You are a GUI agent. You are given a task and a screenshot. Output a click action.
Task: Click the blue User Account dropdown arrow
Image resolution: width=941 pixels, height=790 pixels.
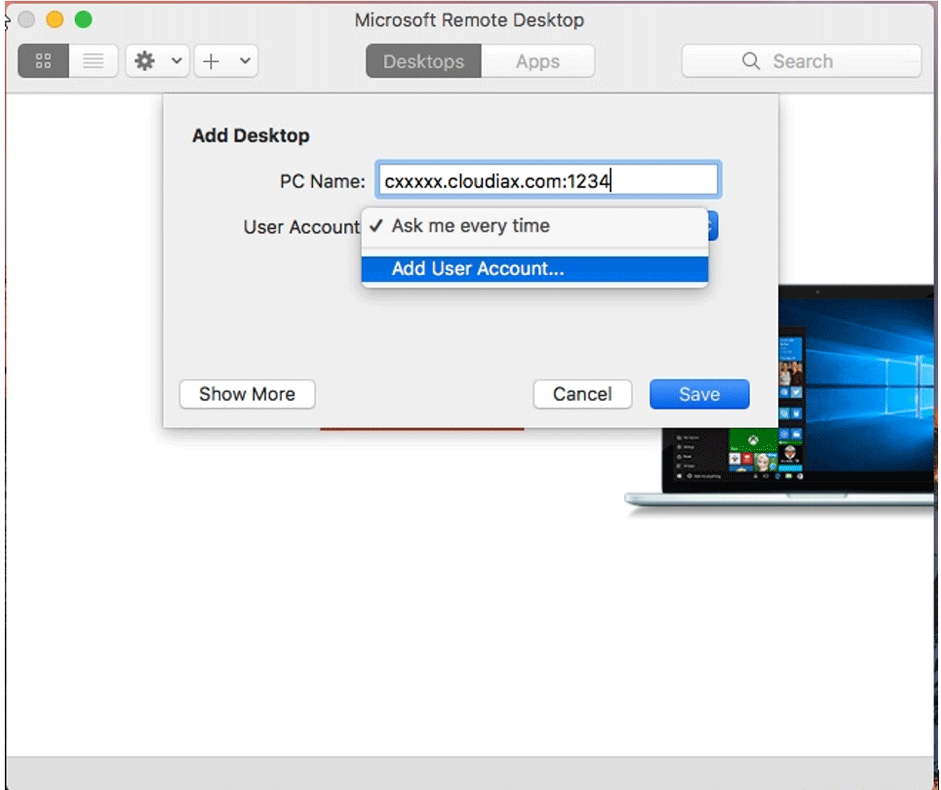click(712, 226)
